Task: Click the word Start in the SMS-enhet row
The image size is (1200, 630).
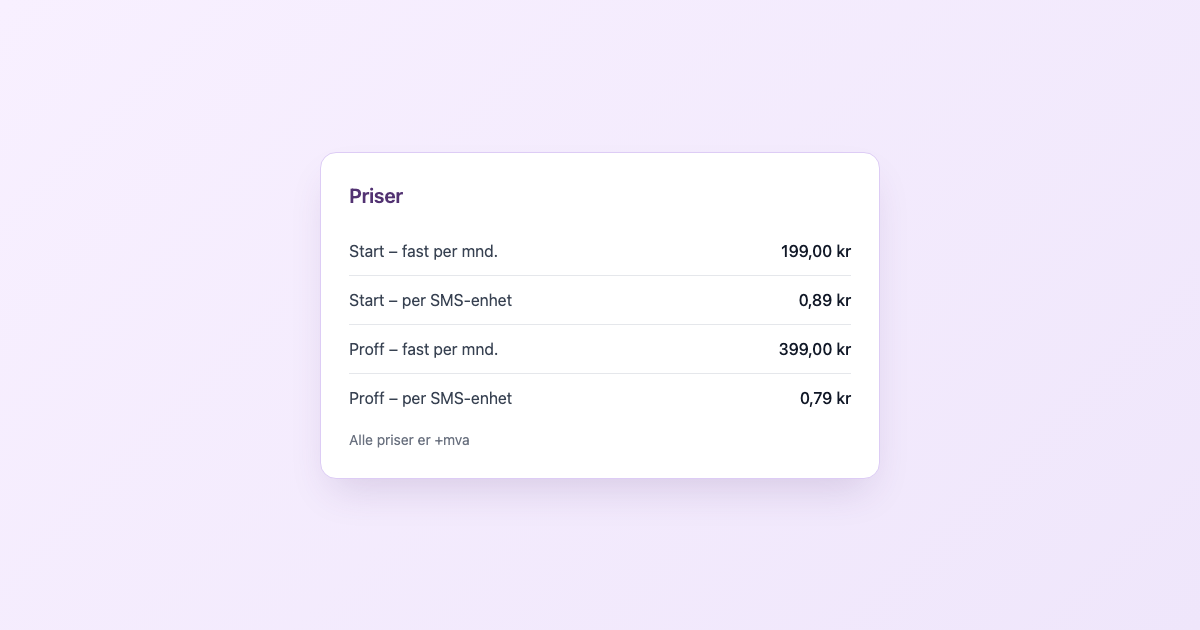Action: click(x=367, y=300)
